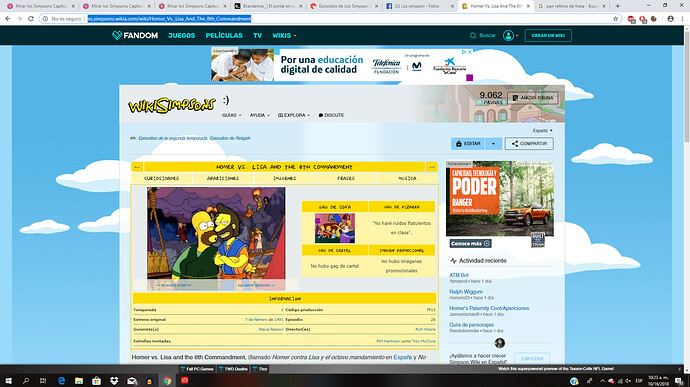The width and height of the screenshot is (690, 387).
Task: Open TV in the Fandom navigation
Action: point(257,35)
